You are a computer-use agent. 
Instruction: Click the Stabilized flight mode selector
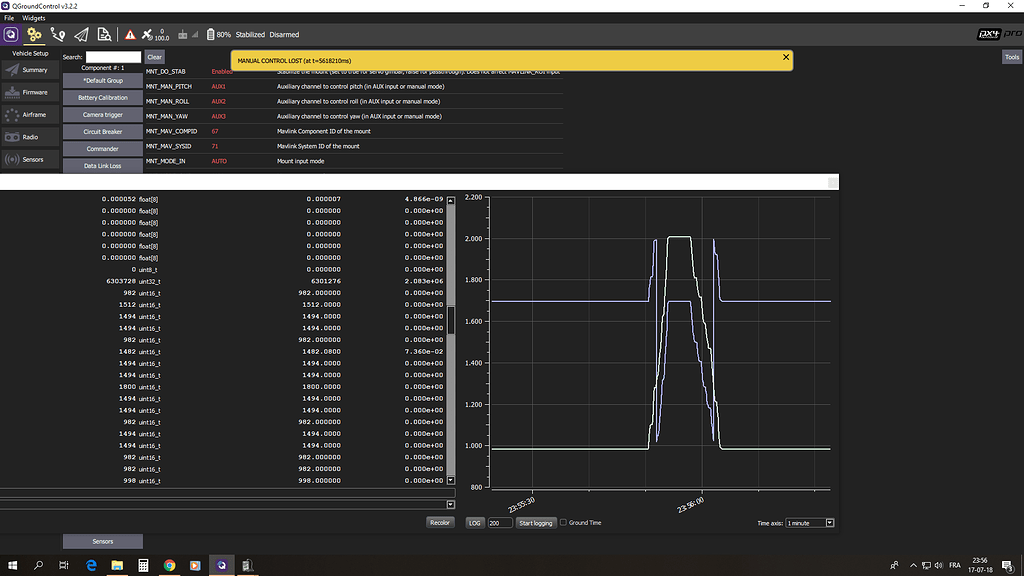point(250,35)
